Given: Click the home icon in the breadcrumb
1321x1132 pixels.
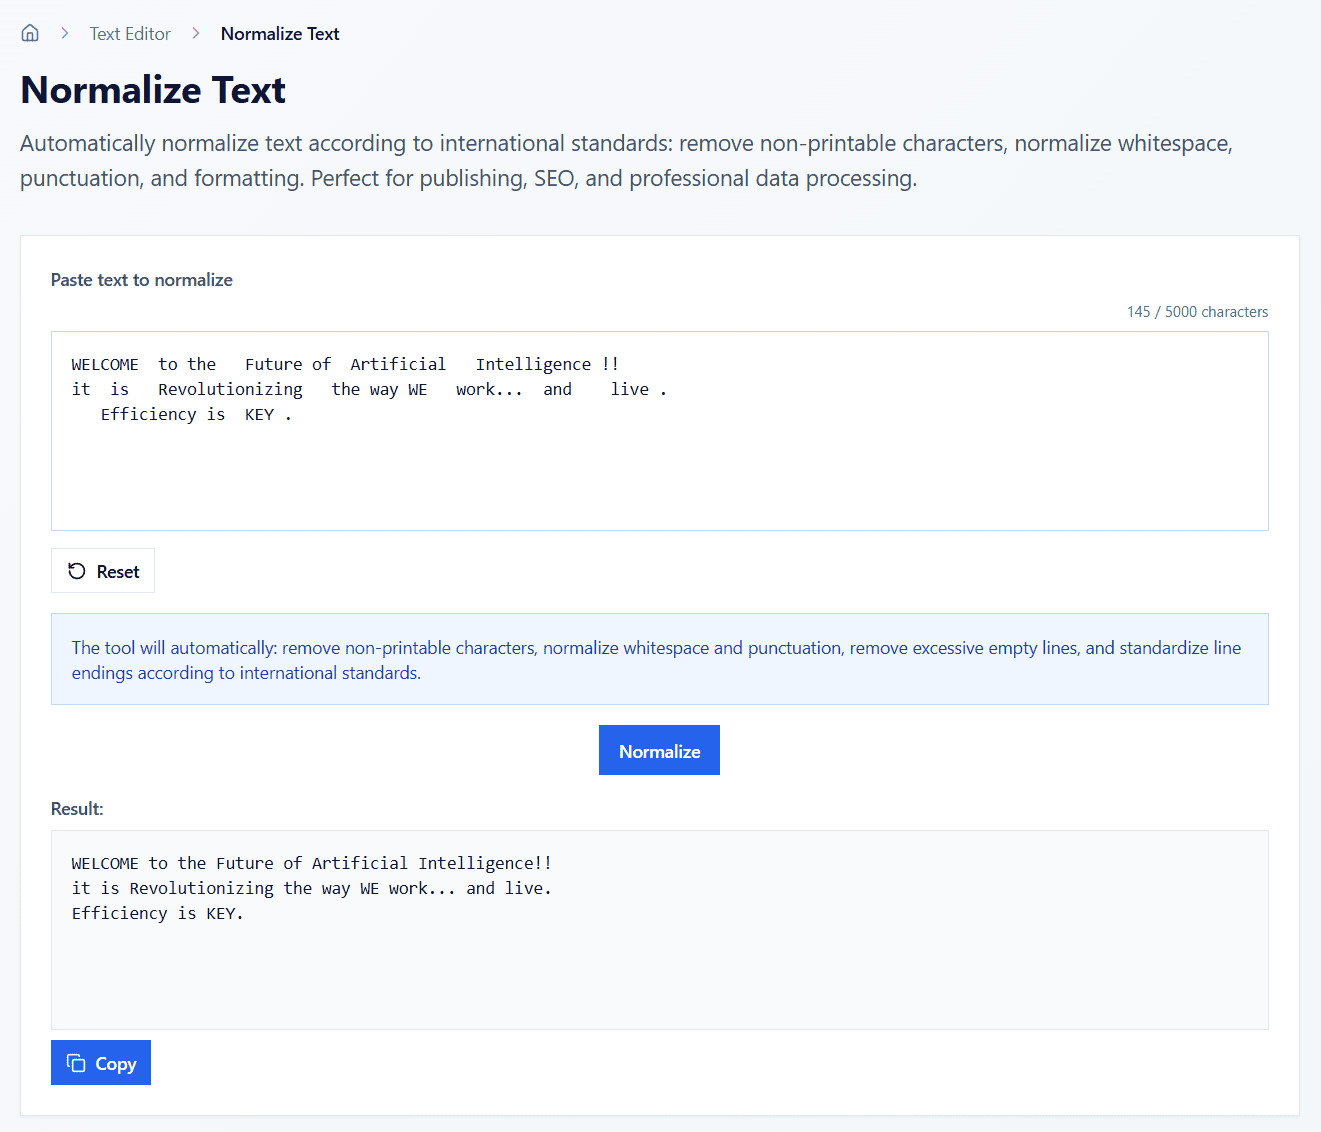Looking at the screenshot, I should 29,32.
